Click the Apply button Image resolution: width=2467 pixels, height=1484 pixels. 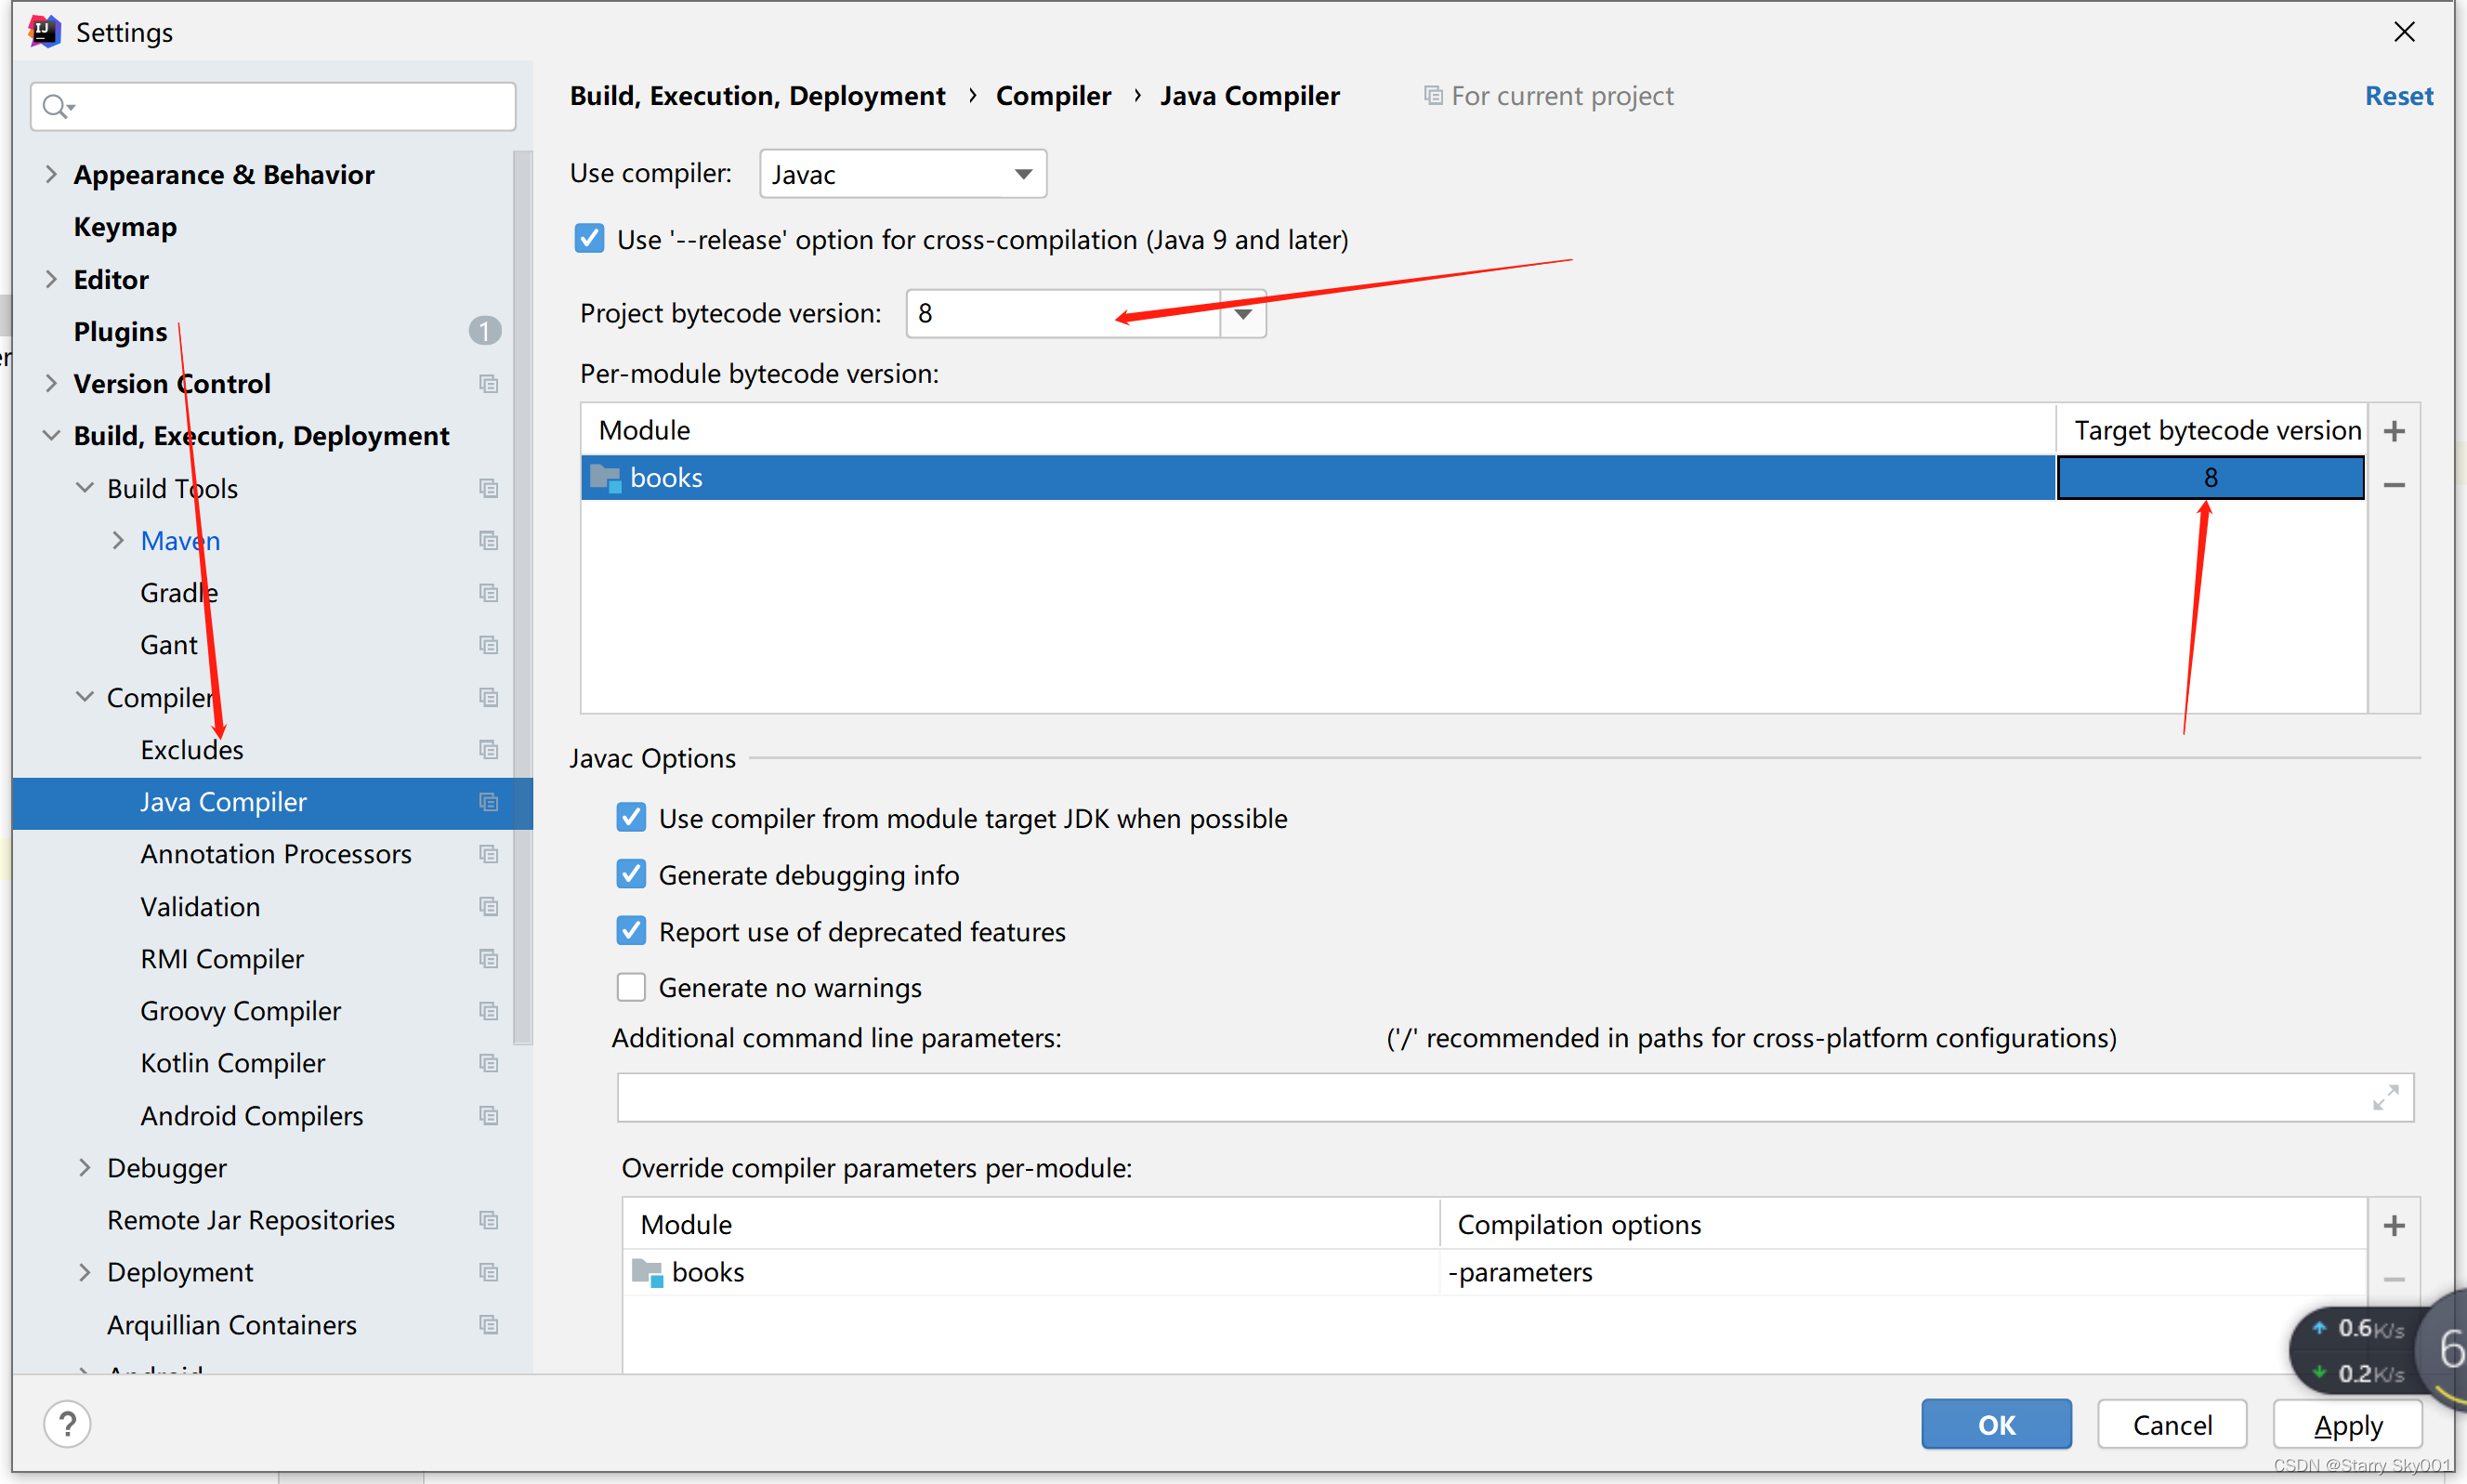[2346, 1424]
